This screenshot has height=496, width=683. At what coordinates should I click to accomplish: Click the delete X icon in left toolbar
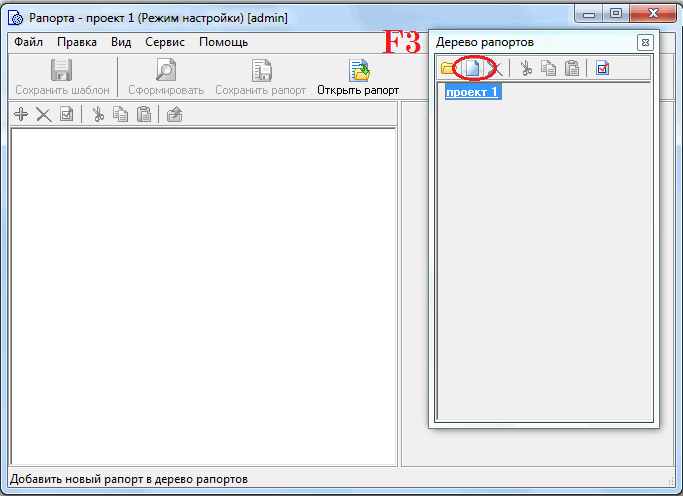pyautogui.click(x=44, y=115)
